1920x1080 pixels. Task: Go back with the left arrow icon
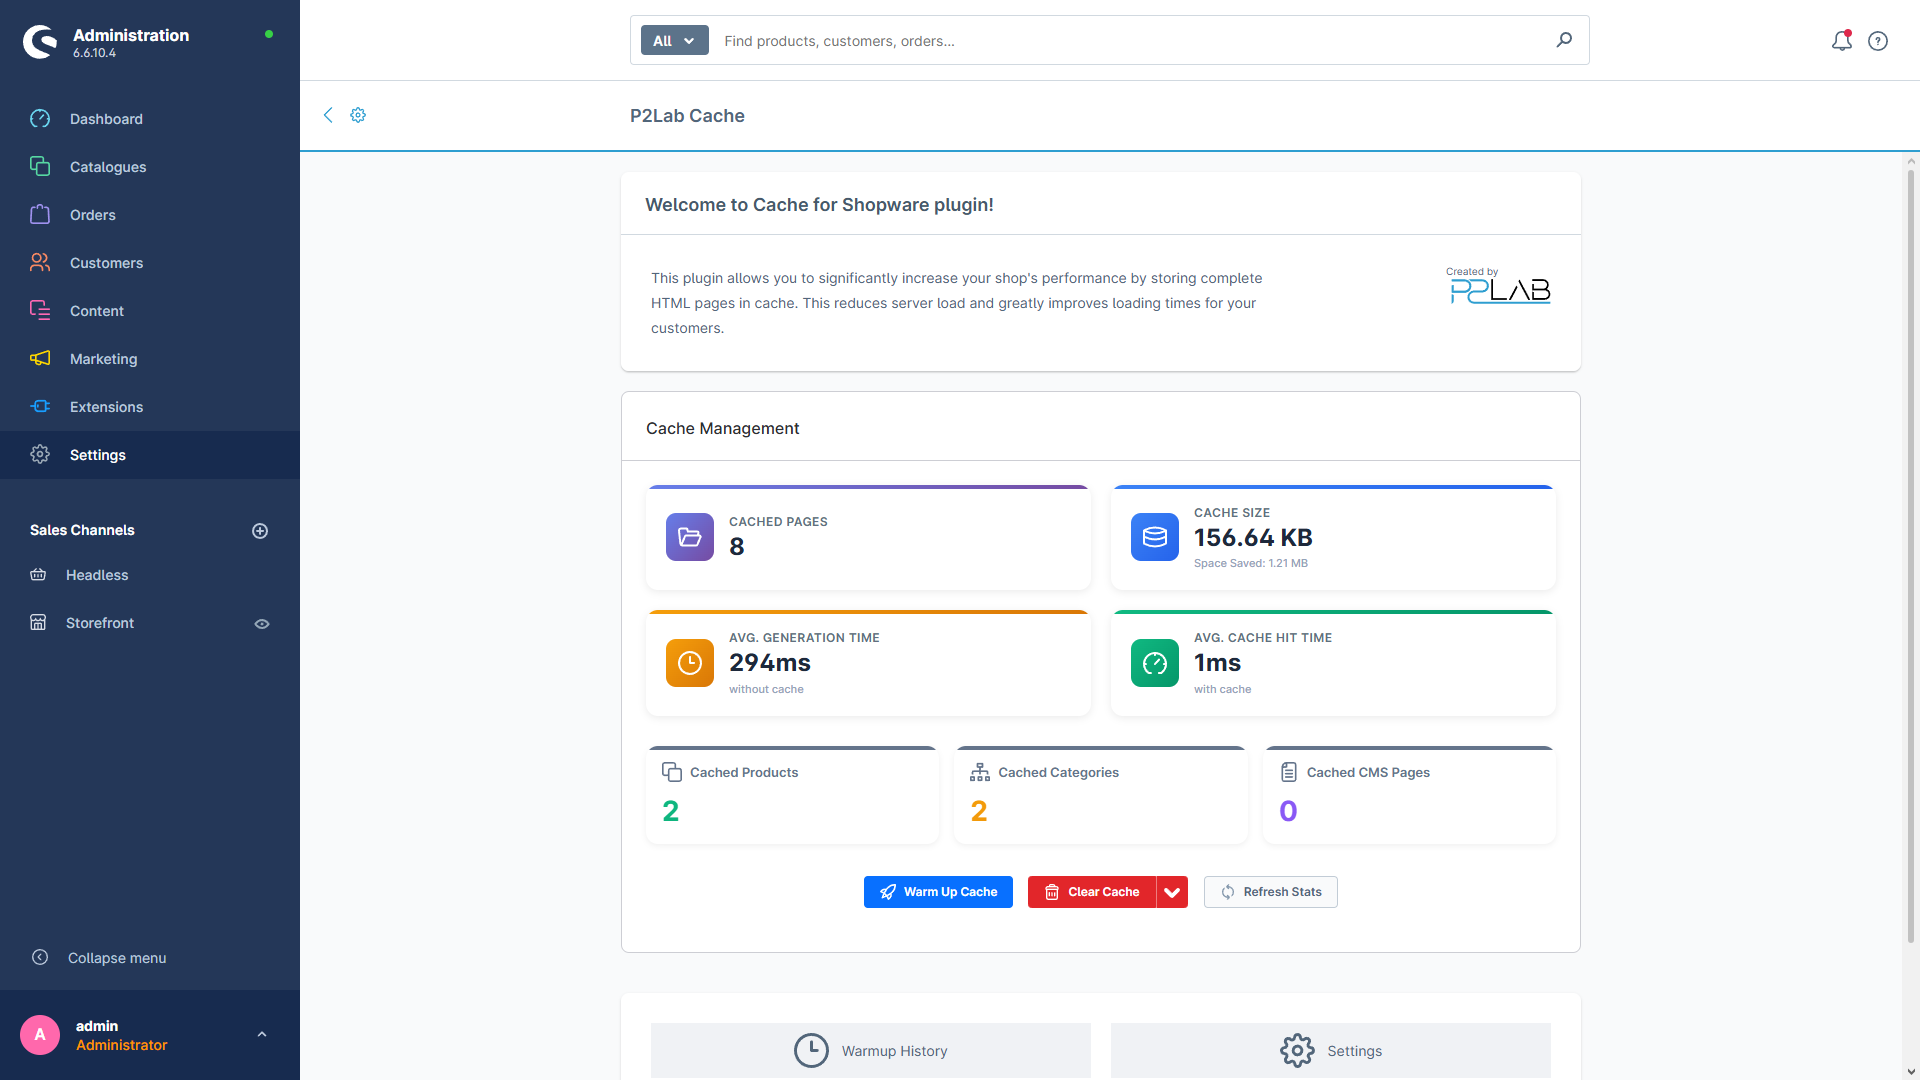point(328,115)
